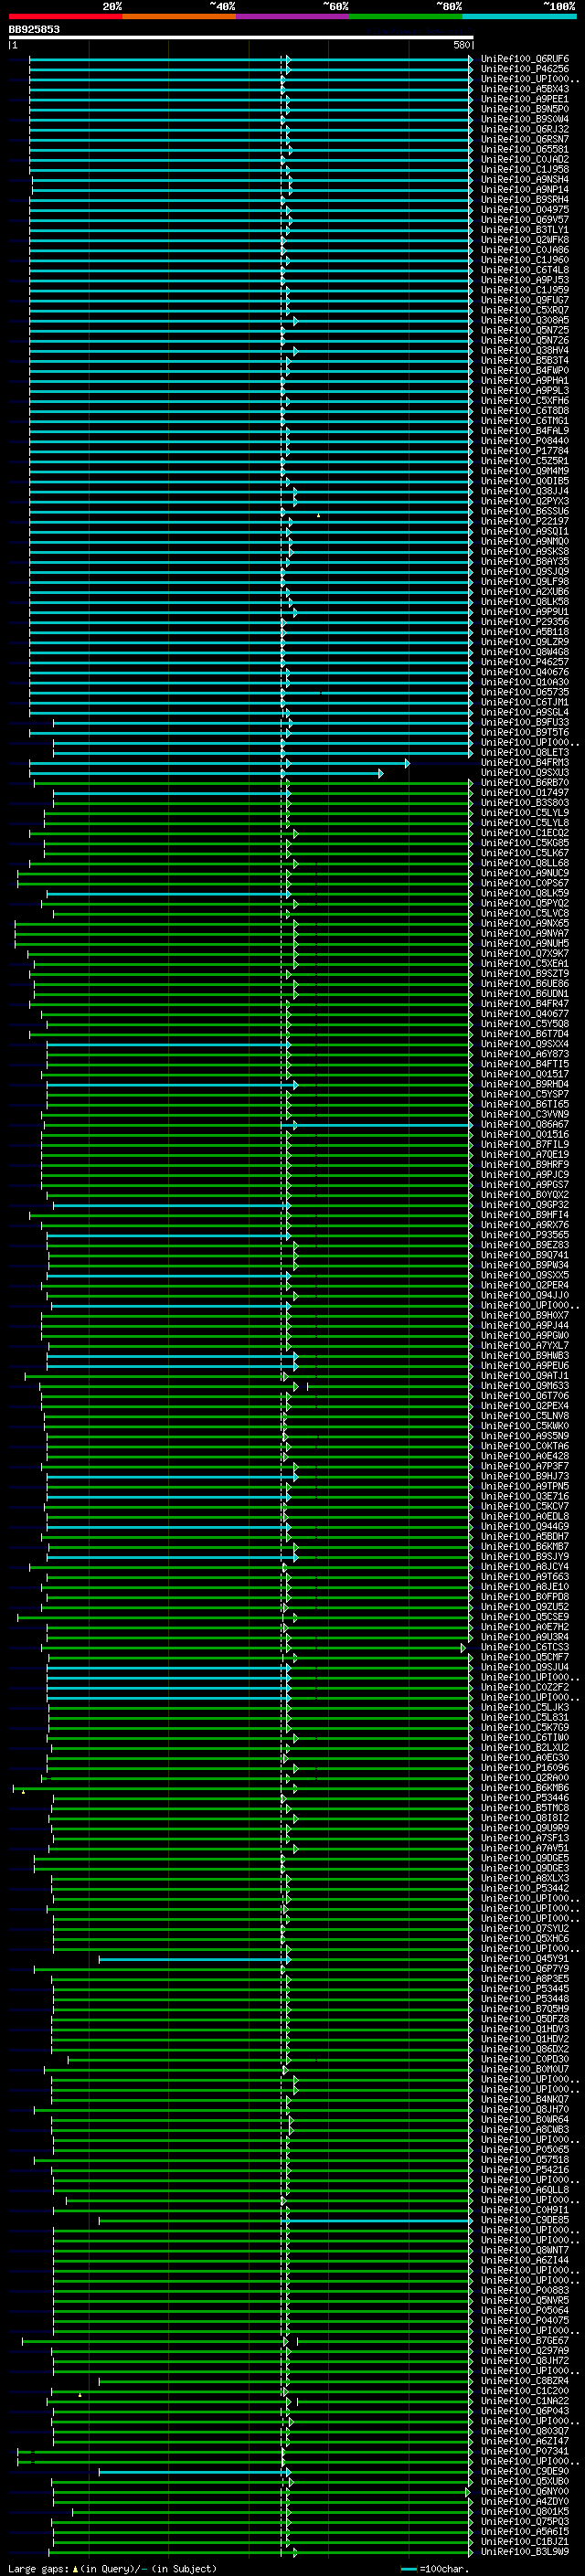This screenshot has width=585, height=2576.
Task: Click the Large gaps legend text
Action: tap(112, 2569)
